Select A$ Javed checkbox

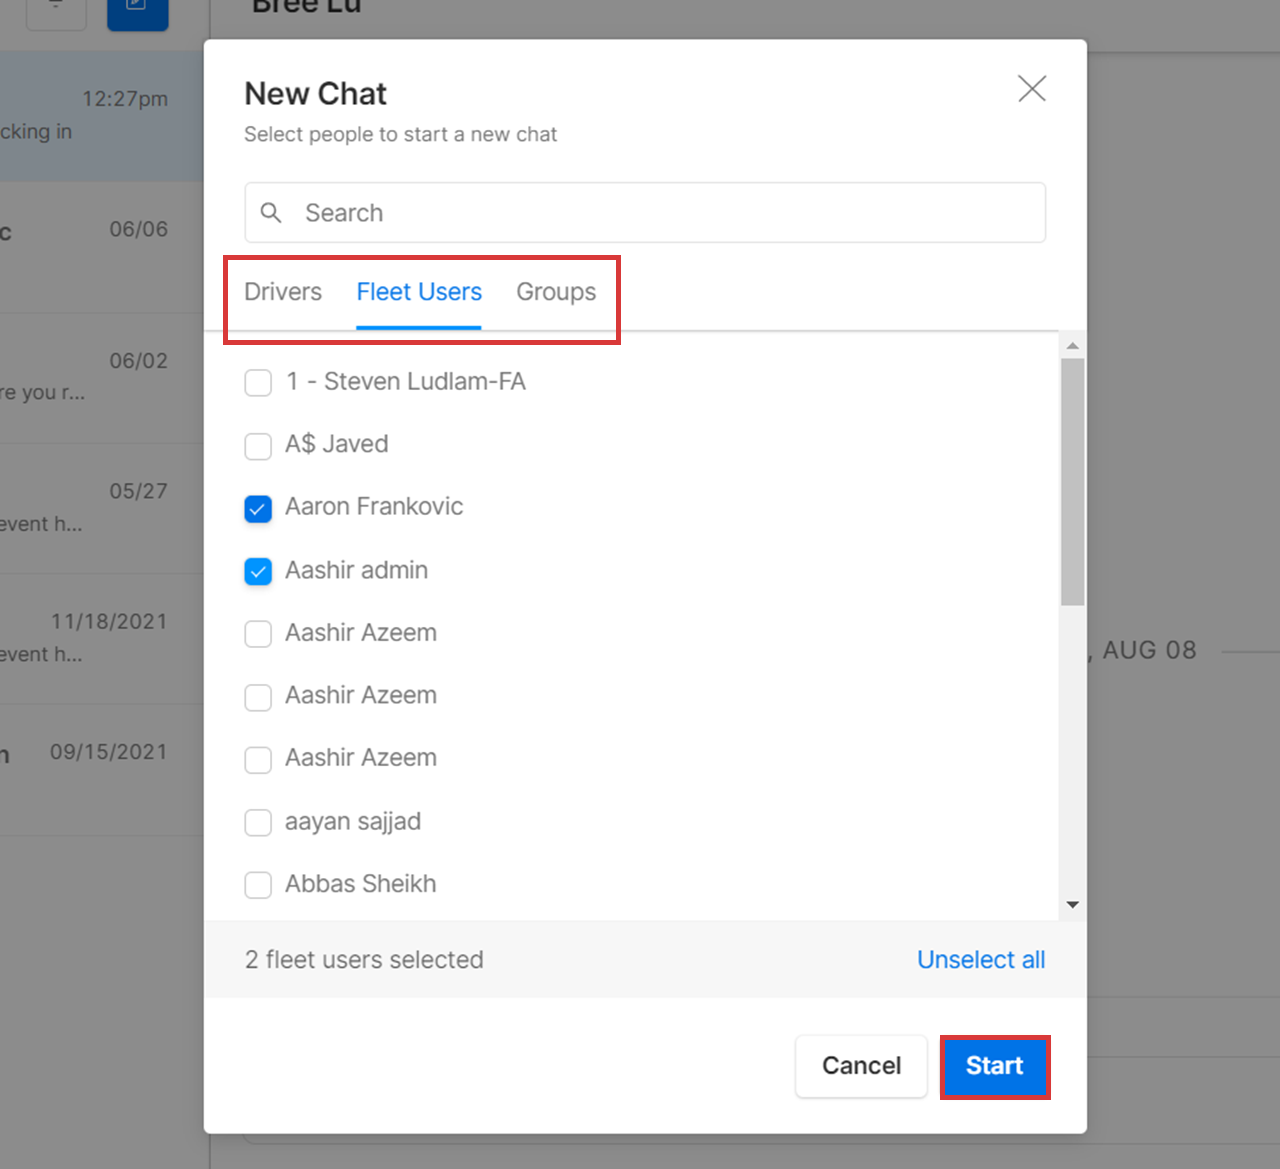coord(258,446)
